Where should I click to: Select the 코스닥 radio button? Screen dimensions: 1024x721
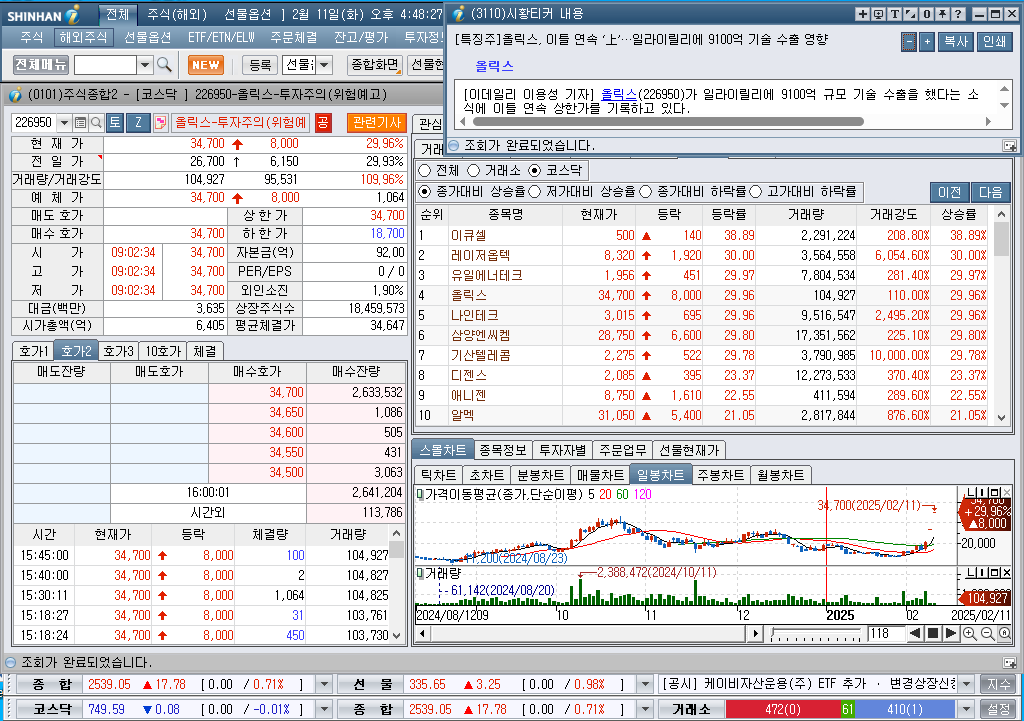(535, 170)
